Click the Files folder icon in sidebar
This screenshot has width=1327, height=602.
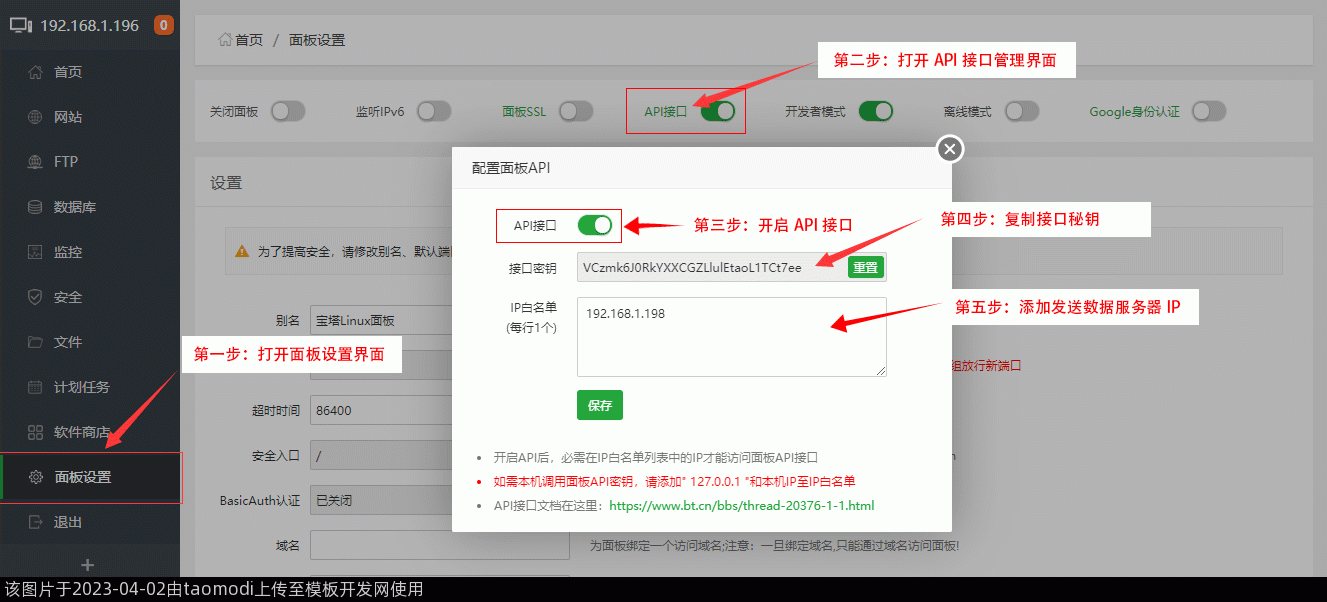[36, 342]
